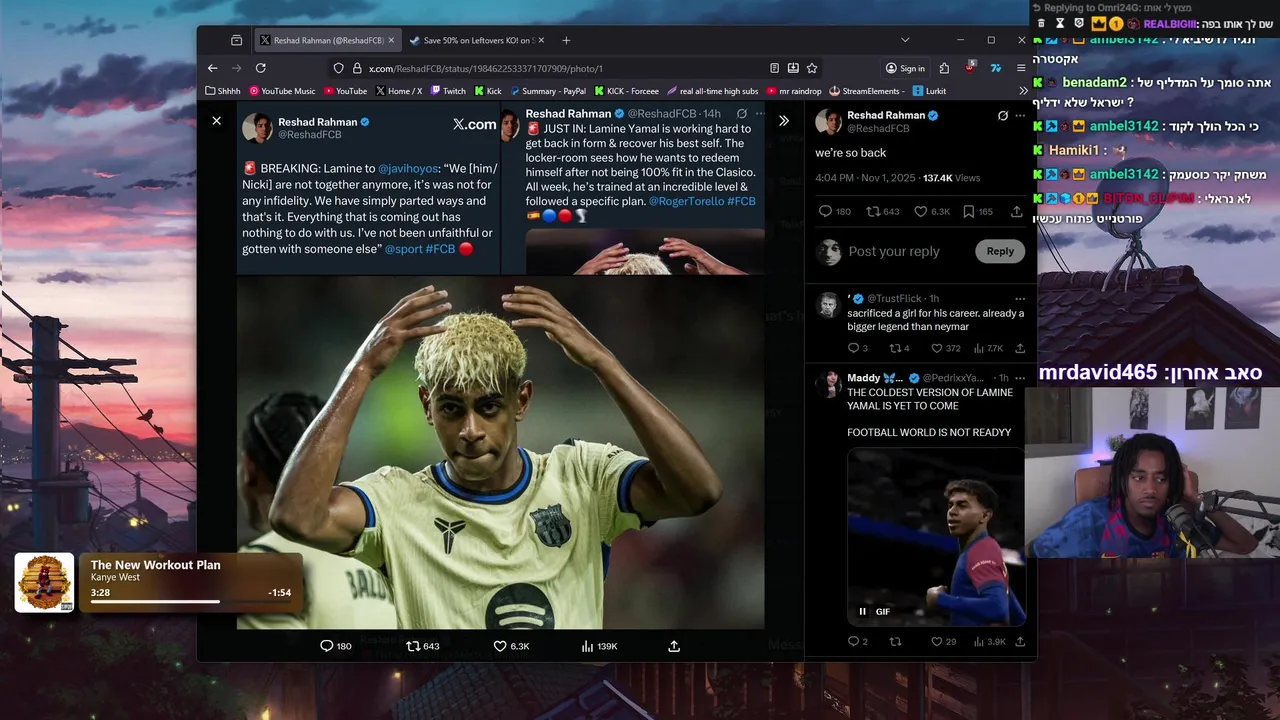This screenshot has height=720, width=1280.
Task: Open the browser extensions puzzle icon
Action: 944,68
